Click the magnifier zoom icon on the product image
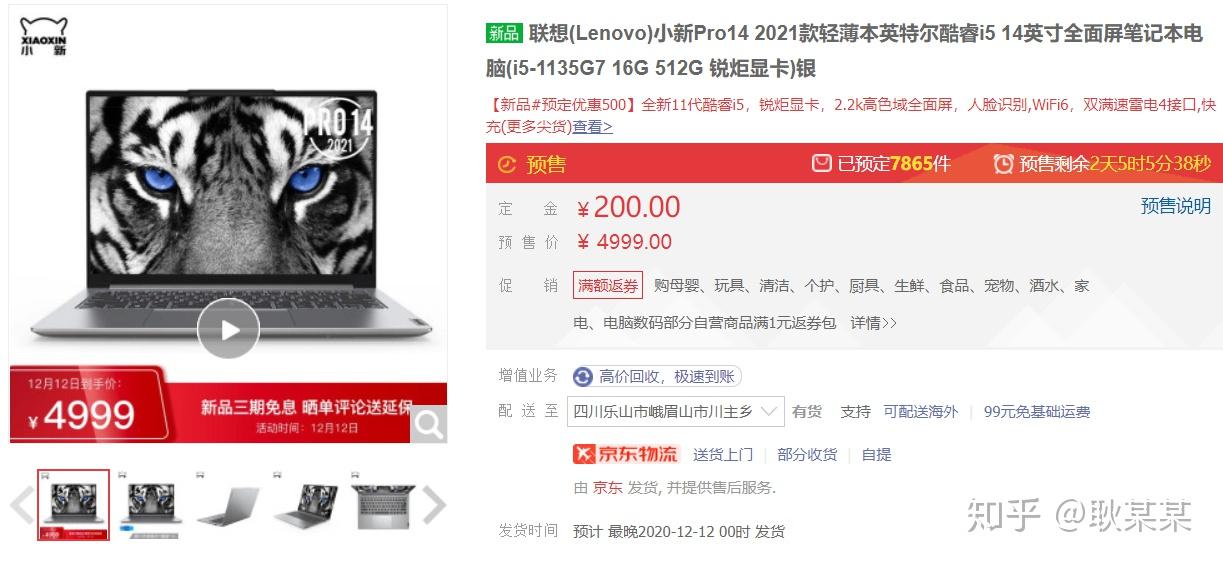Screen dimensions: 1223x564 pos(429,424)
